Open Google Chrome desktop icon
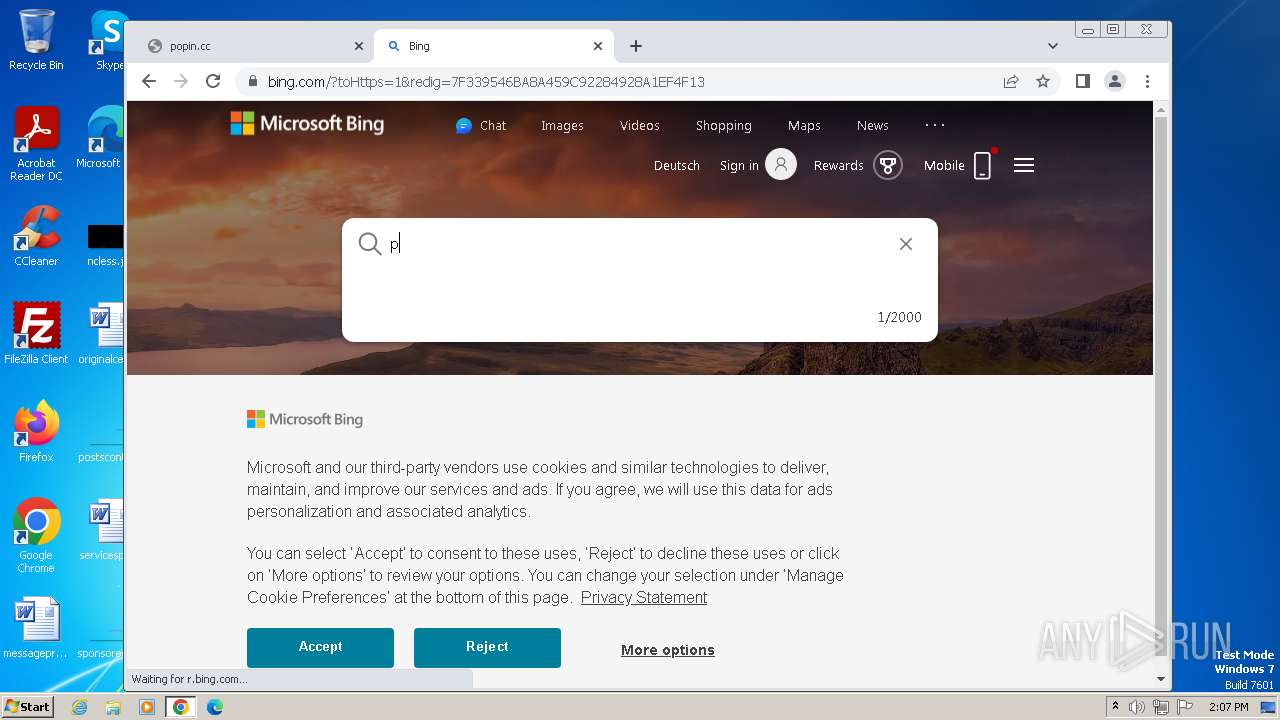The image size is (1280, 720). pyautogui.click(x=36, y=536)
